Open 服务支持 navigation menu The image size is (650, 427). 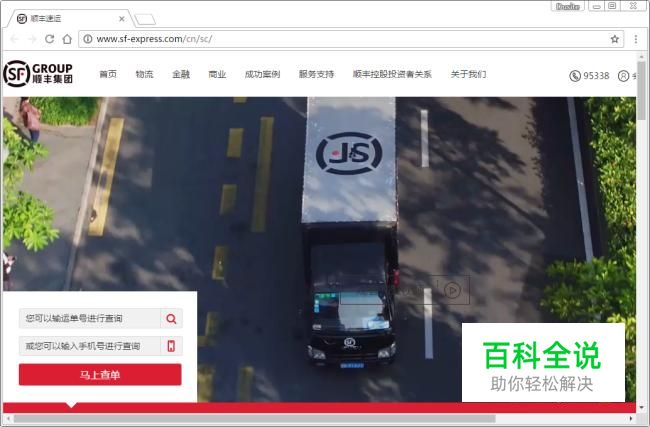(x=316, y=74)
